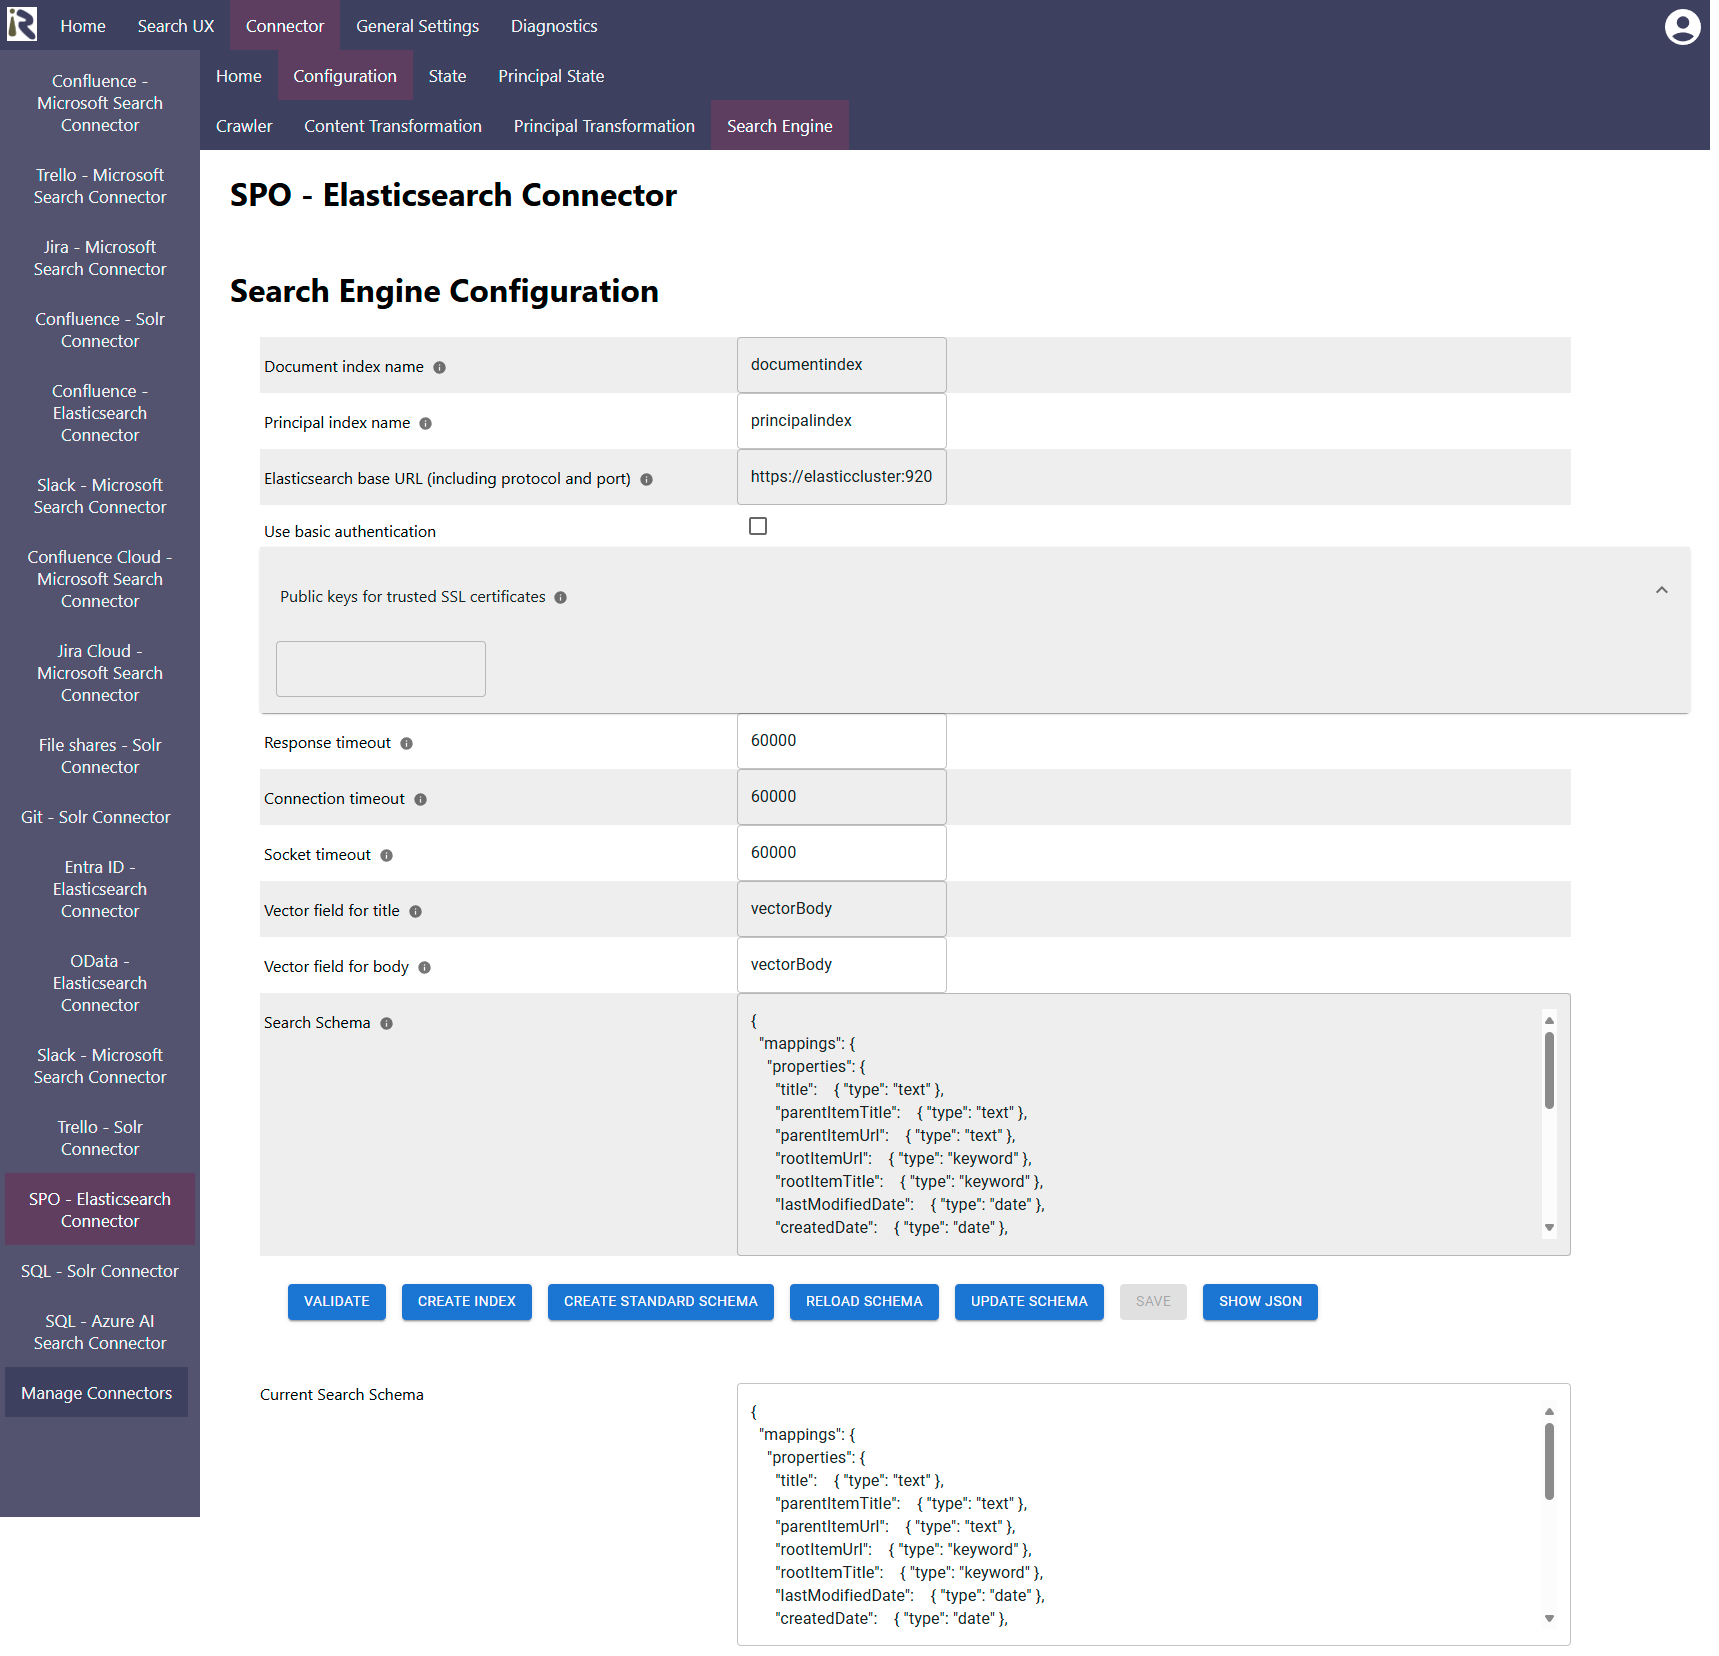Click inside the Search Schema text area
Viewport: 1719px width, 1656px height.
(x=1153, y=1125)
